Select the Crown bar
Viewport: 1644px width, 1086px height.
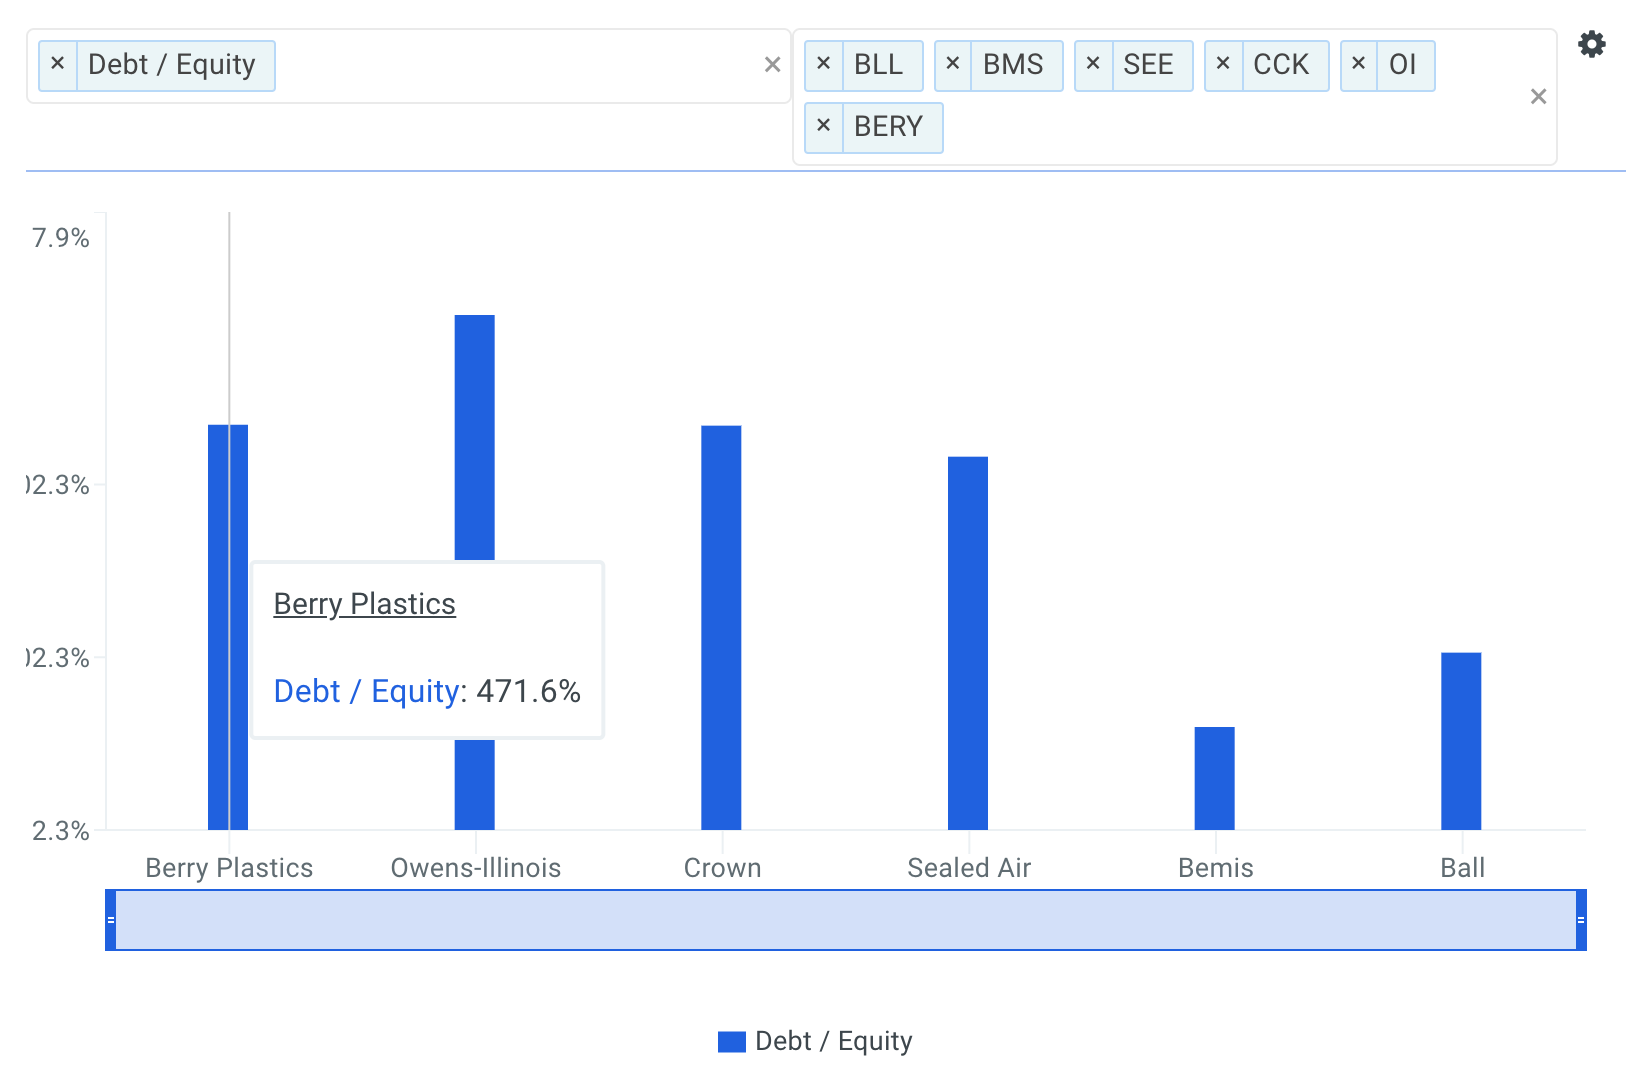(x=721, y=628)
